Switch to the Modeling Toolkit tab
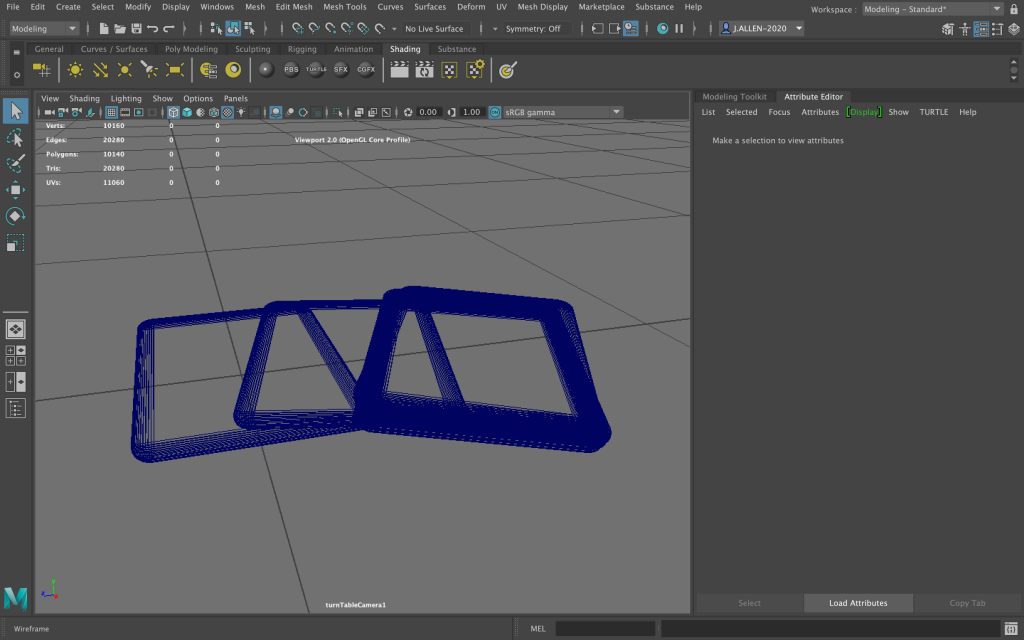The height and width of the screenshot is (640, 1024). click(734, 97)
